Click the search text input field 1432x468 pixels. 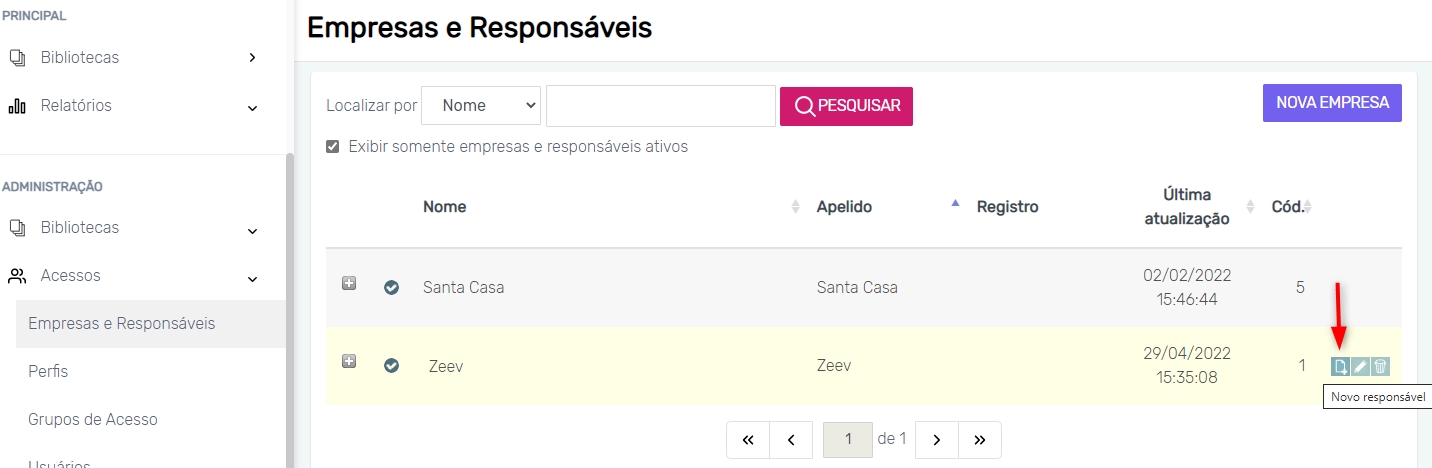(x=661, y=106)
